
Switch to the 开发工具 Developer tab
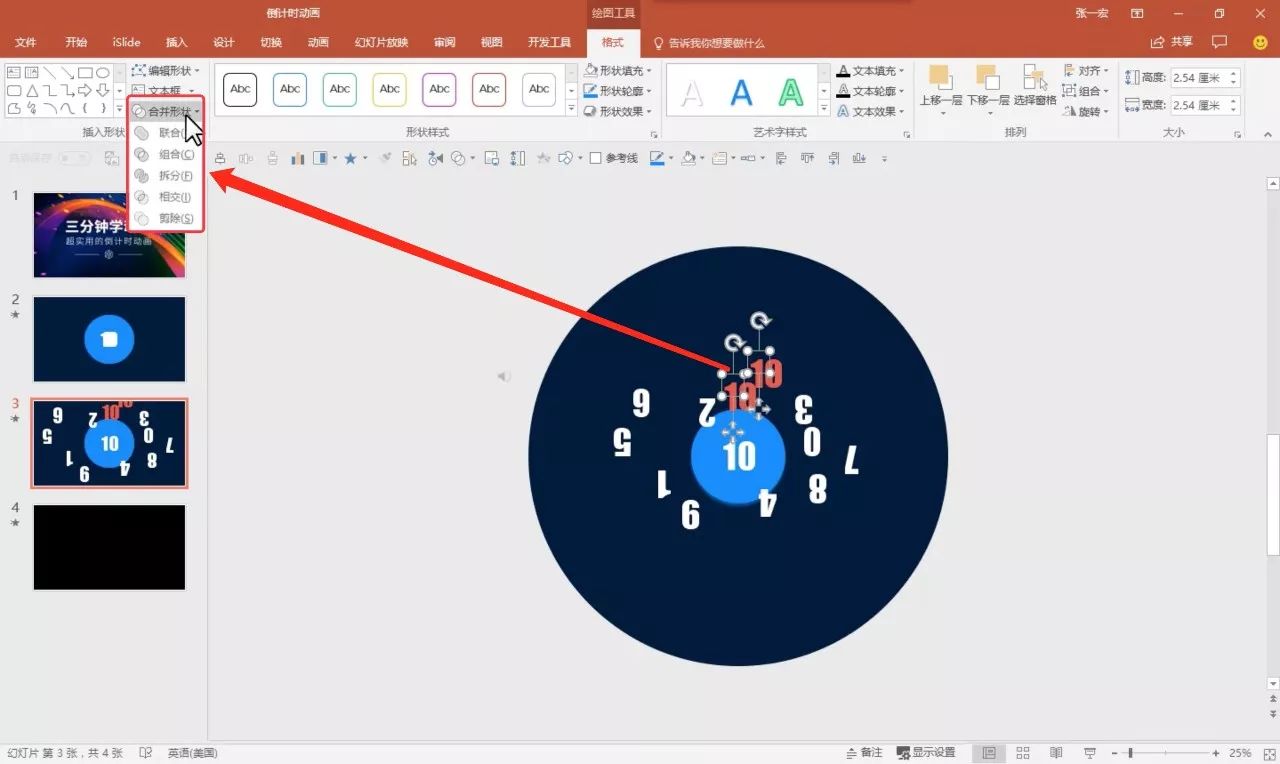[549, 43]
